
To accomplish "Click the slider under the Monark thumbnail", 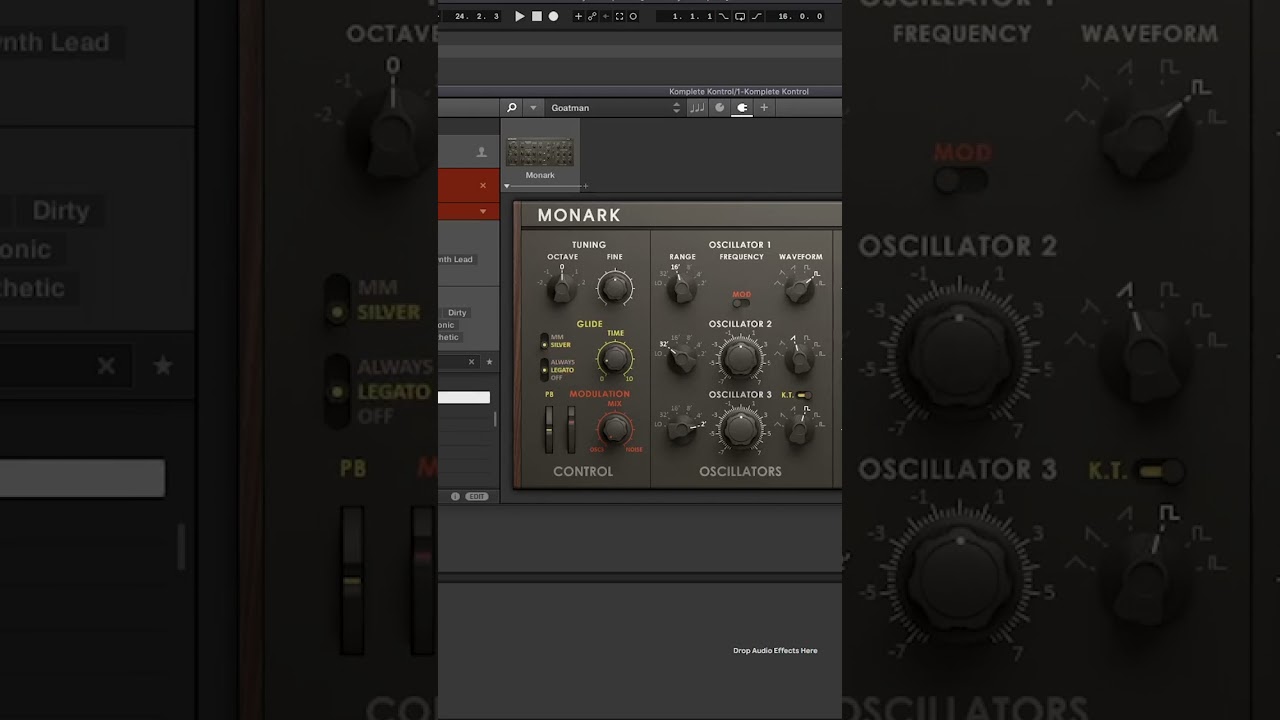I will pyautogui.click(x=545, y=186).
